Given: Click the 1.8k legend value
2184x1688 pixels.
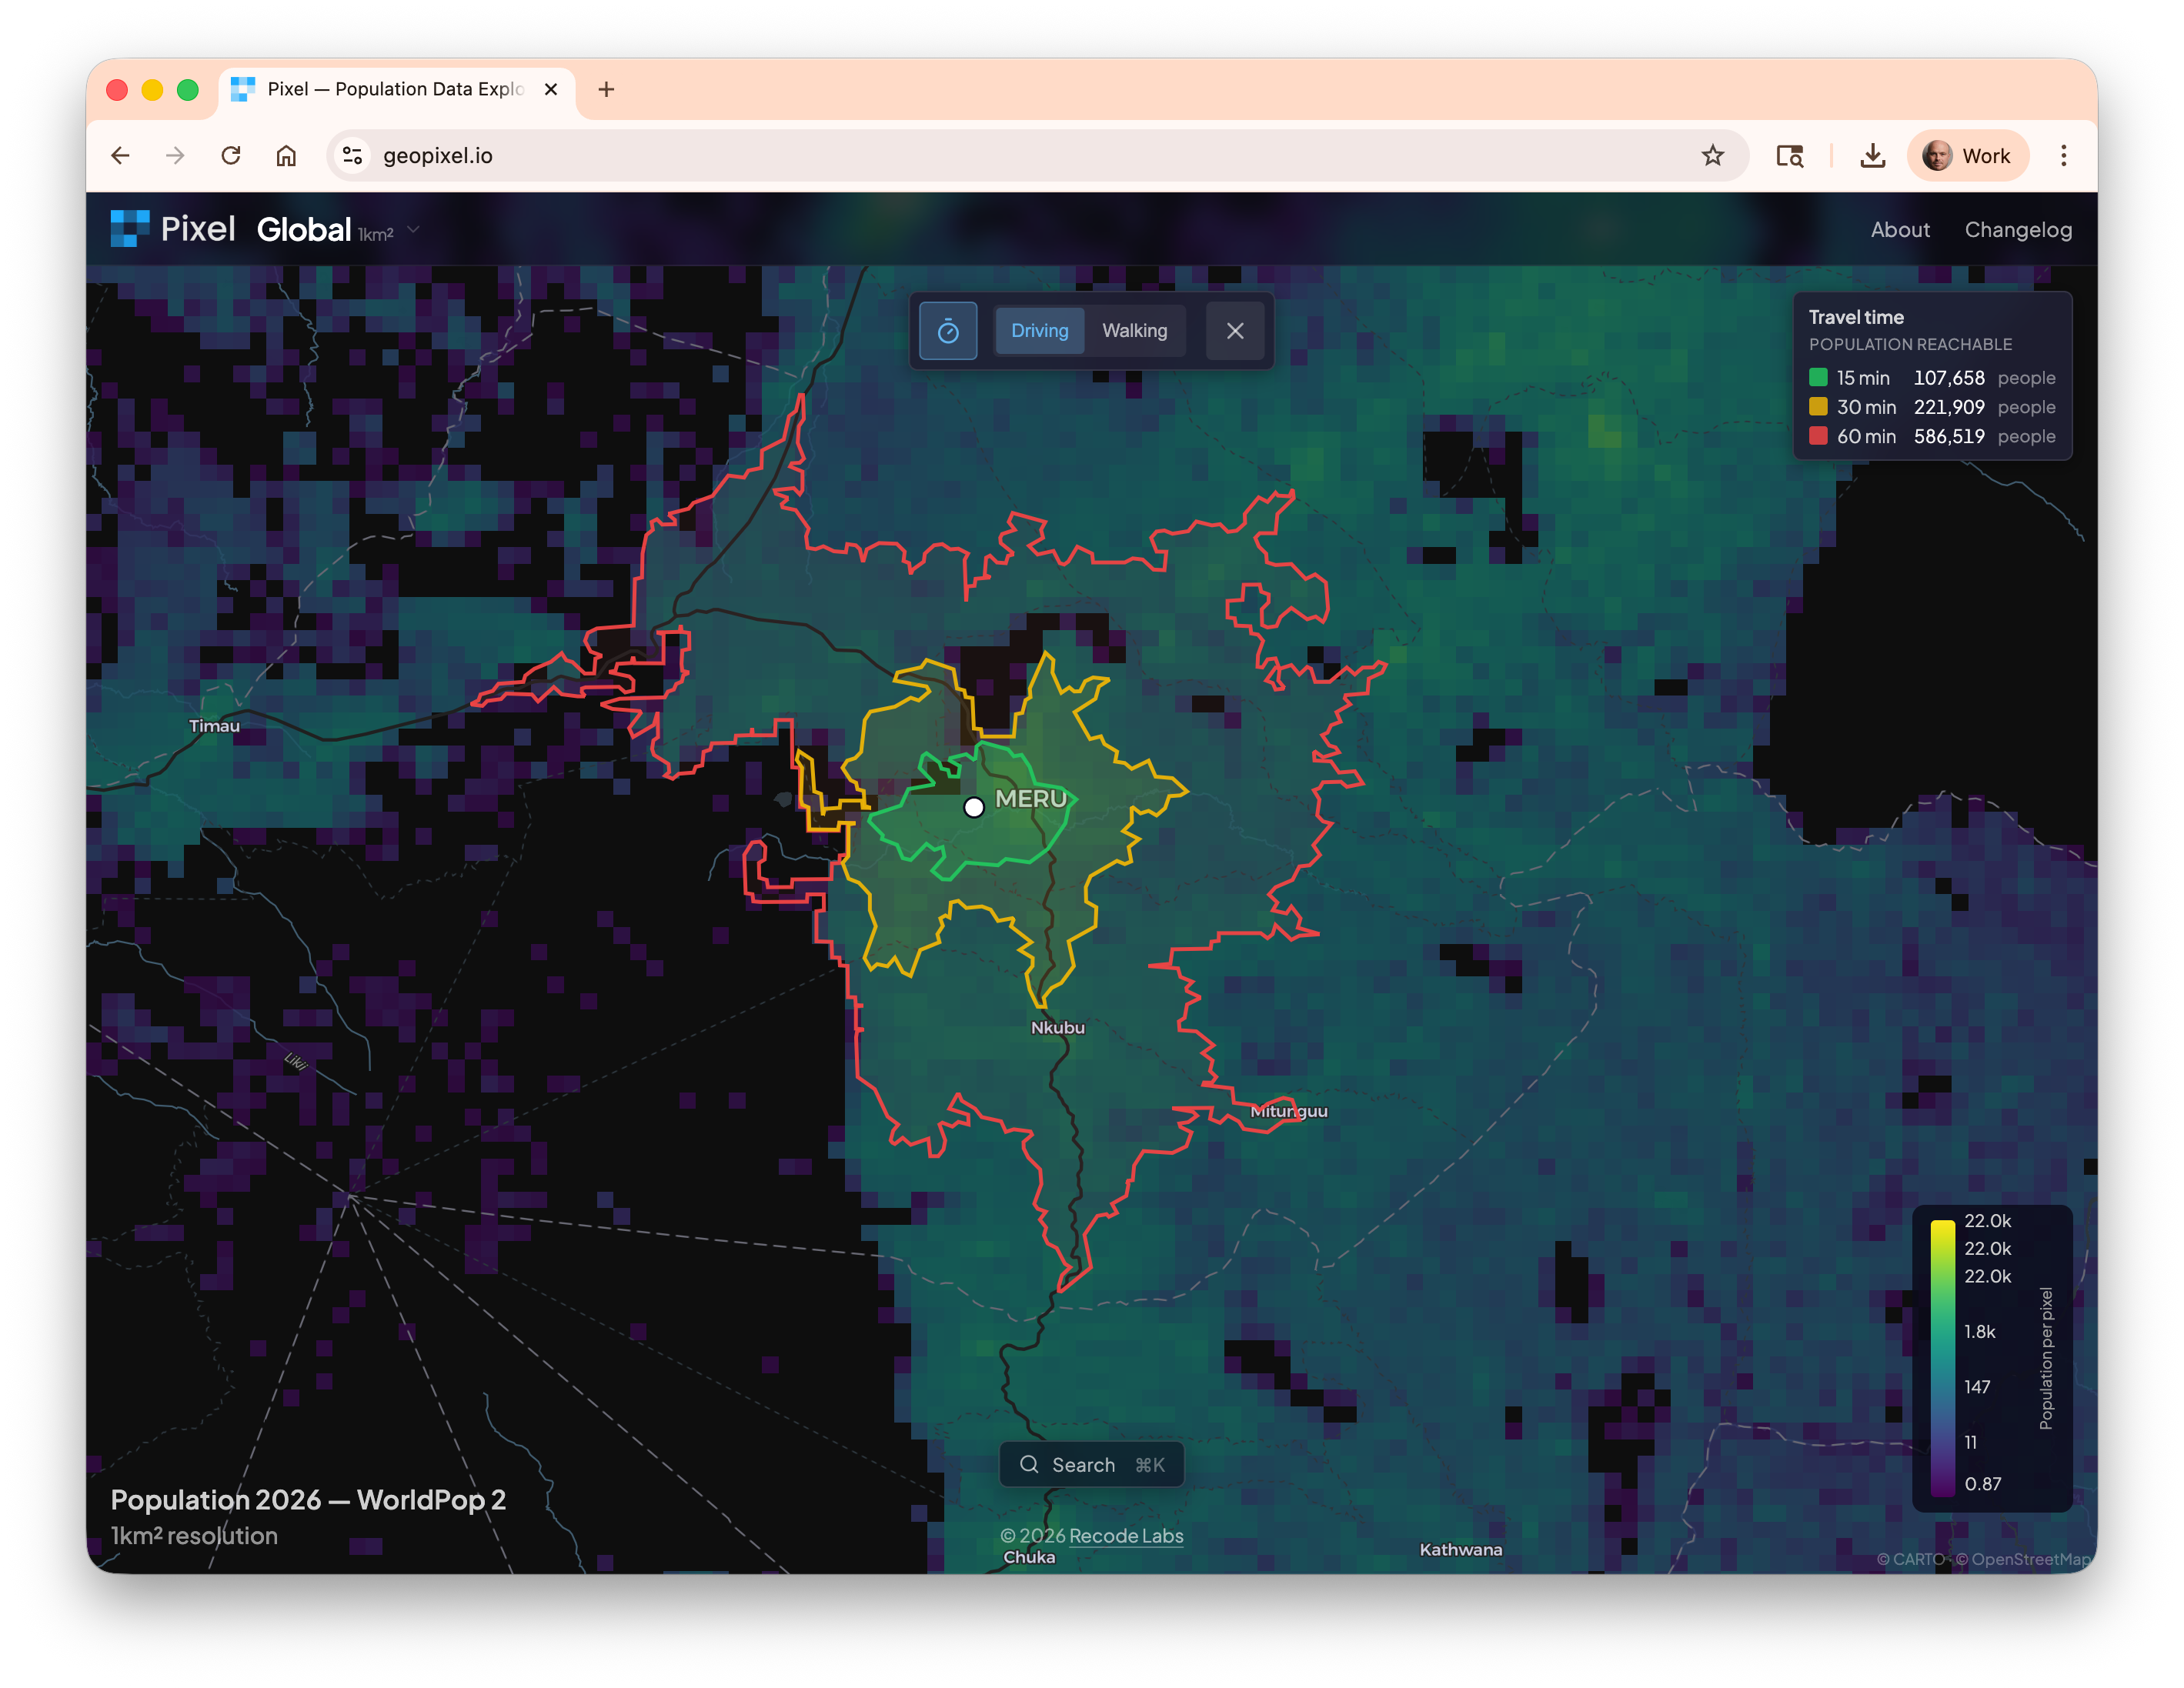Looking at the screenshot, I should click(1979, 1331).
